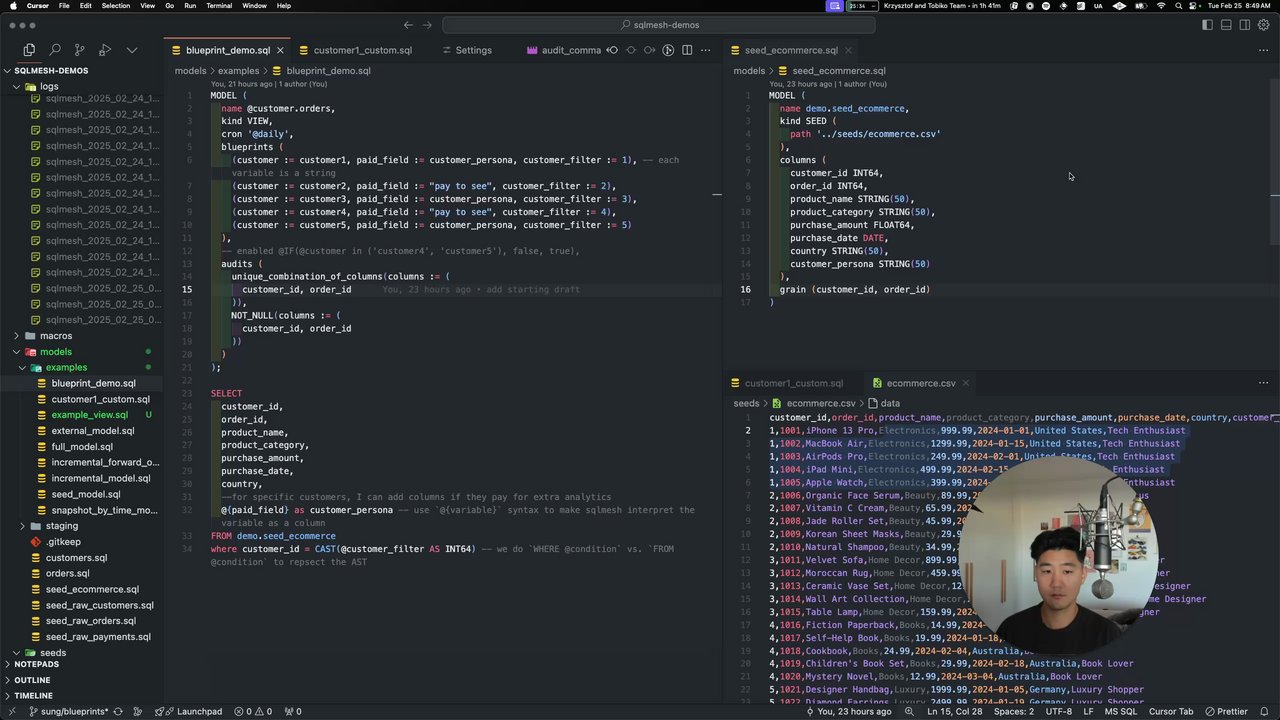Screen dimensions: 1280x720
Task: Open the Source Control view icon
Action: point(80,49)
